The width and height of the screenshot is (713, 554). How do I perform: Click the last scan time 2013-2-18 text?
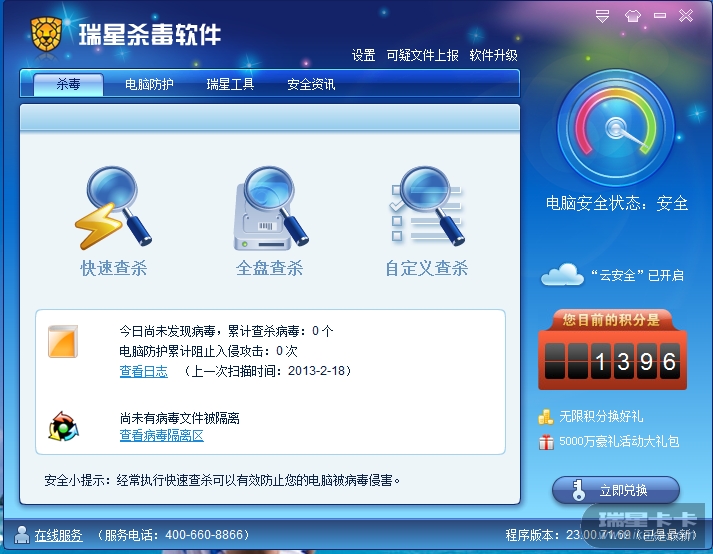[x=267, y=371]
